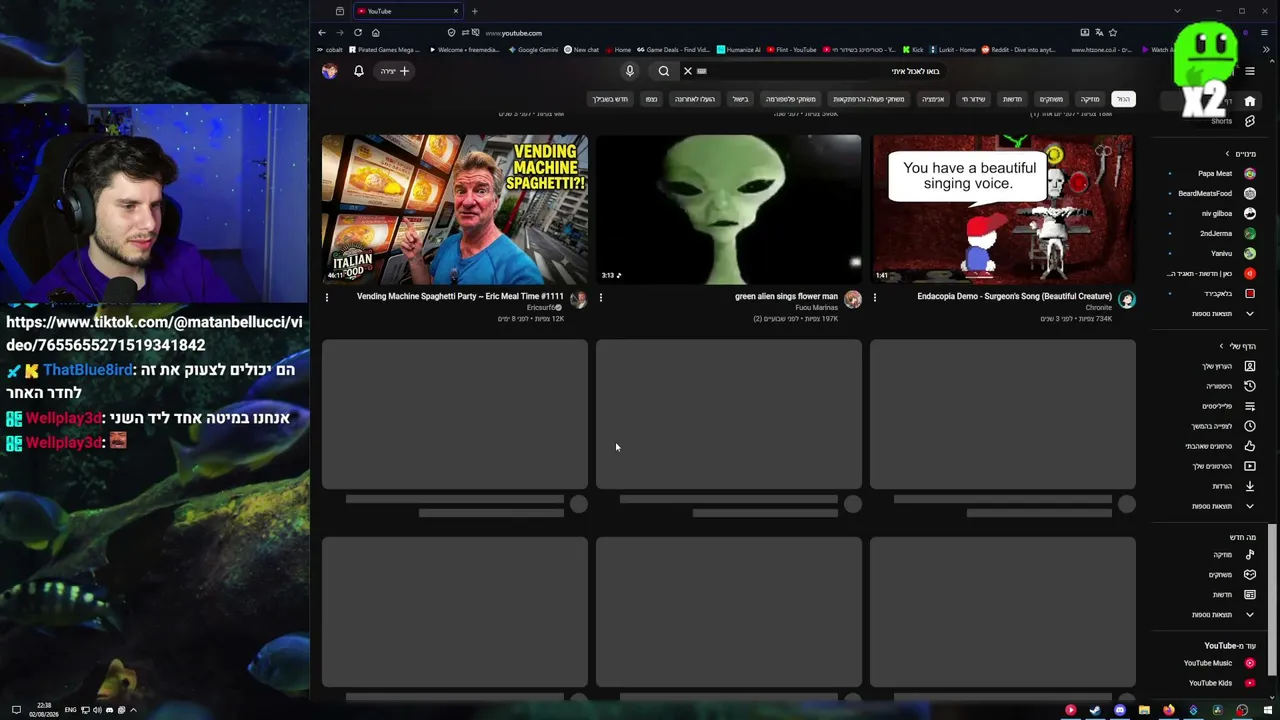This screenshot has width=1280, height=720.
Task: Open Fuou Marinas channel avatar
Action: tap(853, 299)
